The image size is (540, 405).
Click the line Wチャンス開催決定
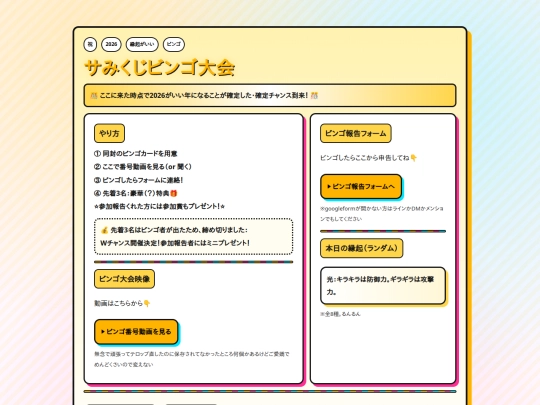[175, 243]
